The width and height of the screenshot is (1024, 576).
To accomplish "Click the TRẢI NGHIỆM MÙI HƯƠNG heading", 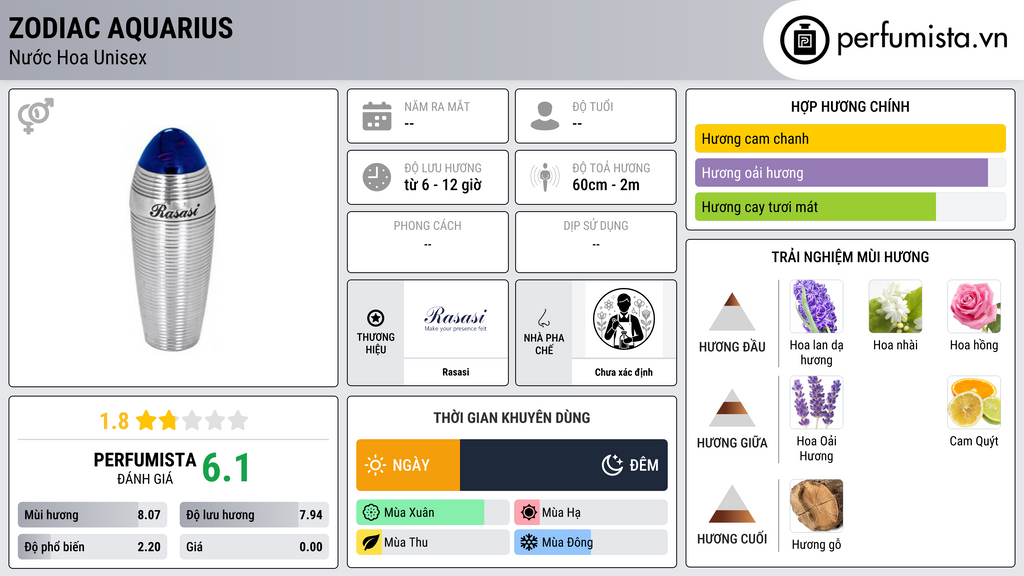I will (x=850, y=257).
